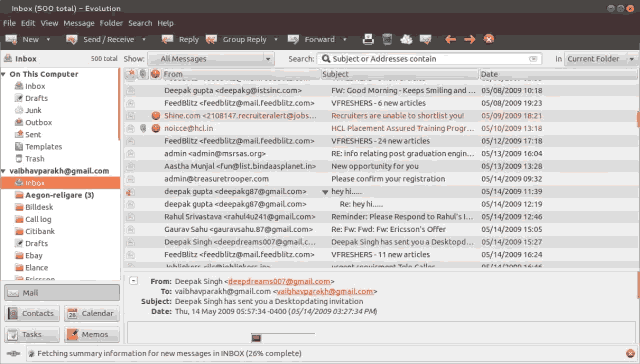Open the Folder menu
Screen dimensions: 640x364
pyautogui.click(x=111, y=23)
